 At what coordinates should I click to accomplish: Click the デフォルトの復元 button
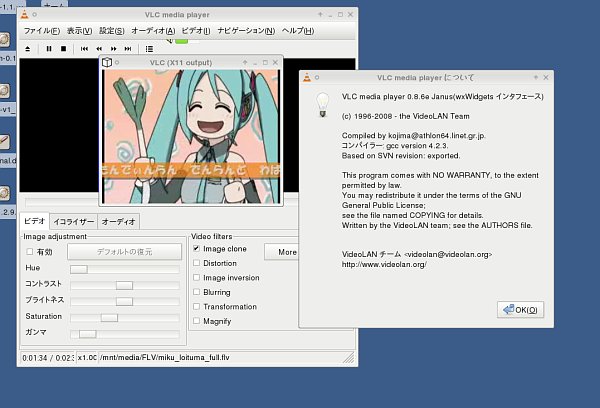[x=124, y=252]
